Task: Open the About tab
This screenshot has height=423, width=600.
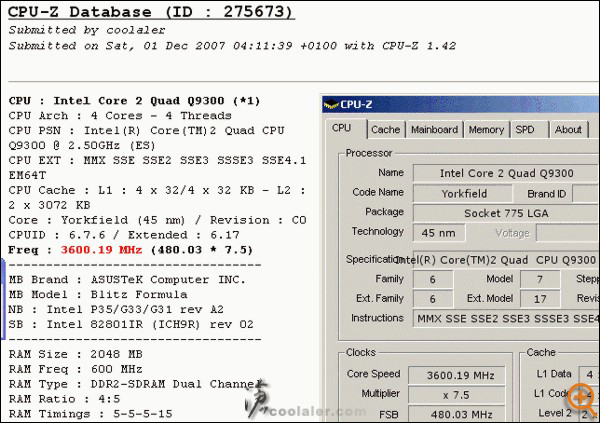Action: 568,130
